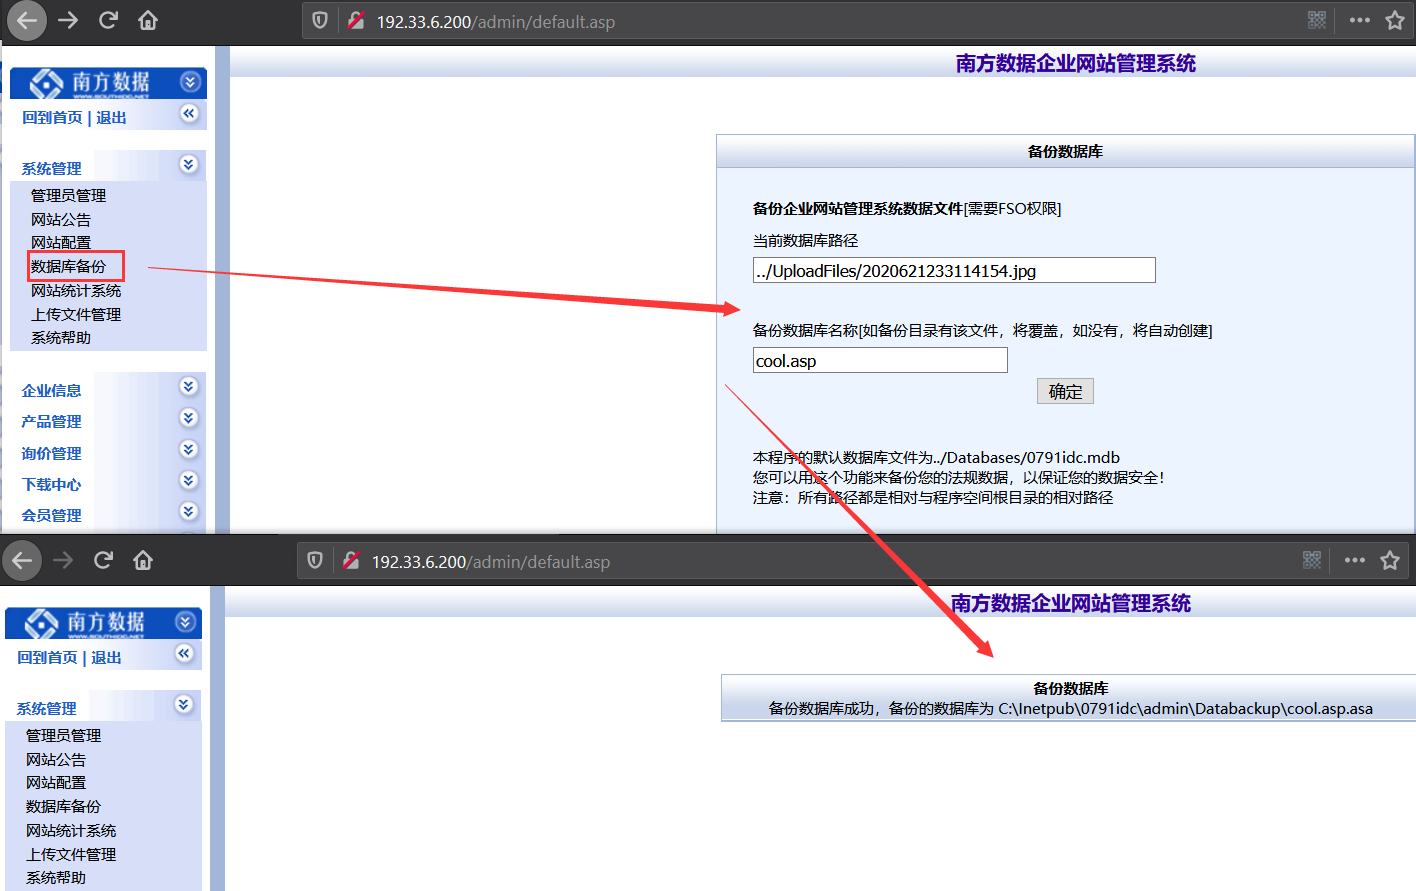Click the 备份企业网站管理系统数据文件 heading text
Viewport: 1416px width, 891px height.
click(858, 209)
